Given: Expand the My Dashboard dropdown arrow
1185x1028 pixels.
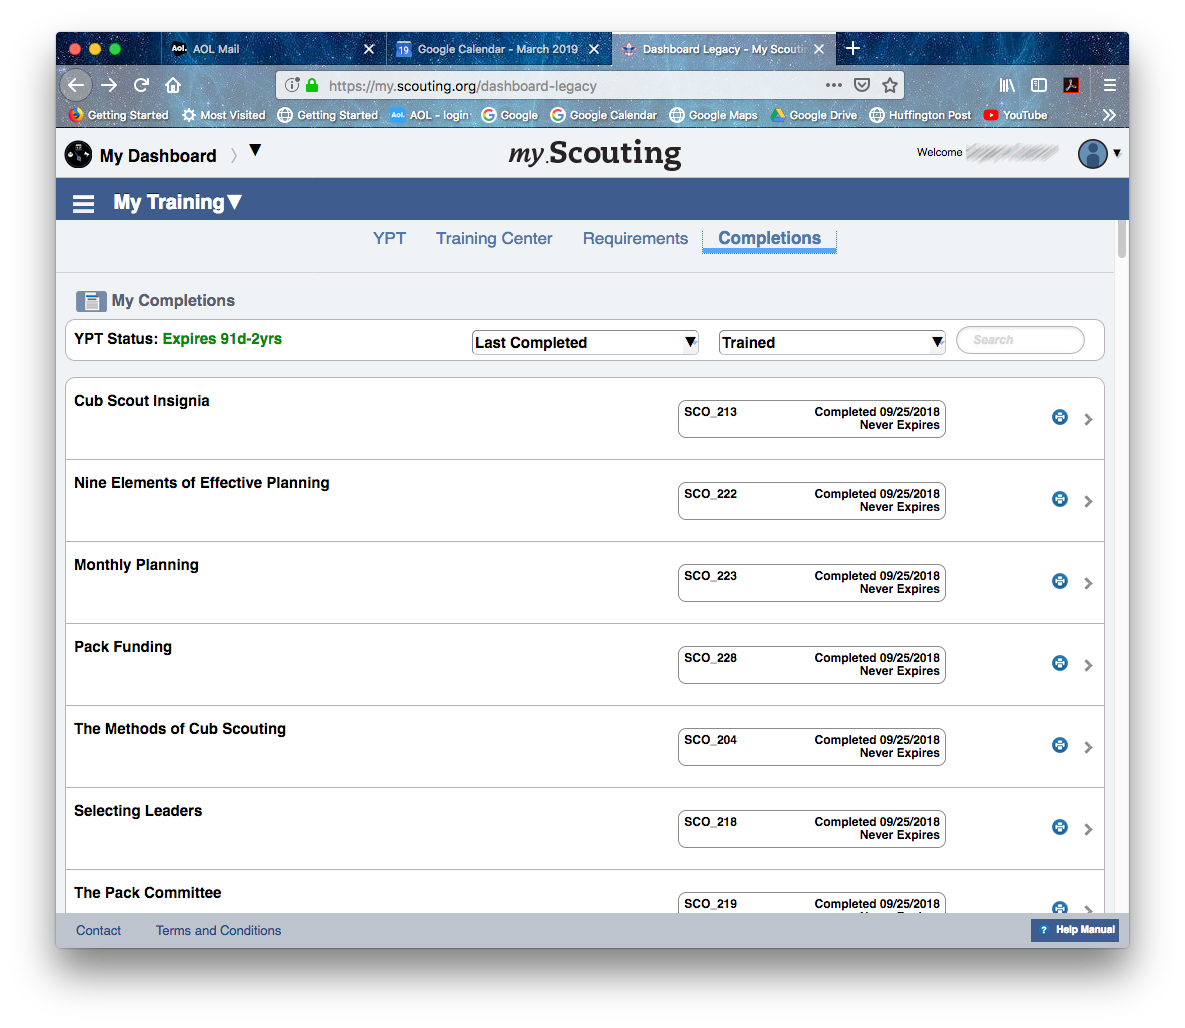Looking at the screenshot, I should (x=255, y=150).
